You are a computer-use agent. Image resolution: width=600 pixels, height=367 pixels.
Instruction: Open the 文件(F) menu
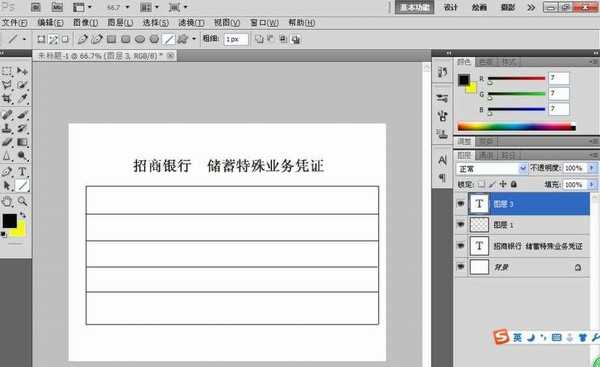click(x=15, y=23)
